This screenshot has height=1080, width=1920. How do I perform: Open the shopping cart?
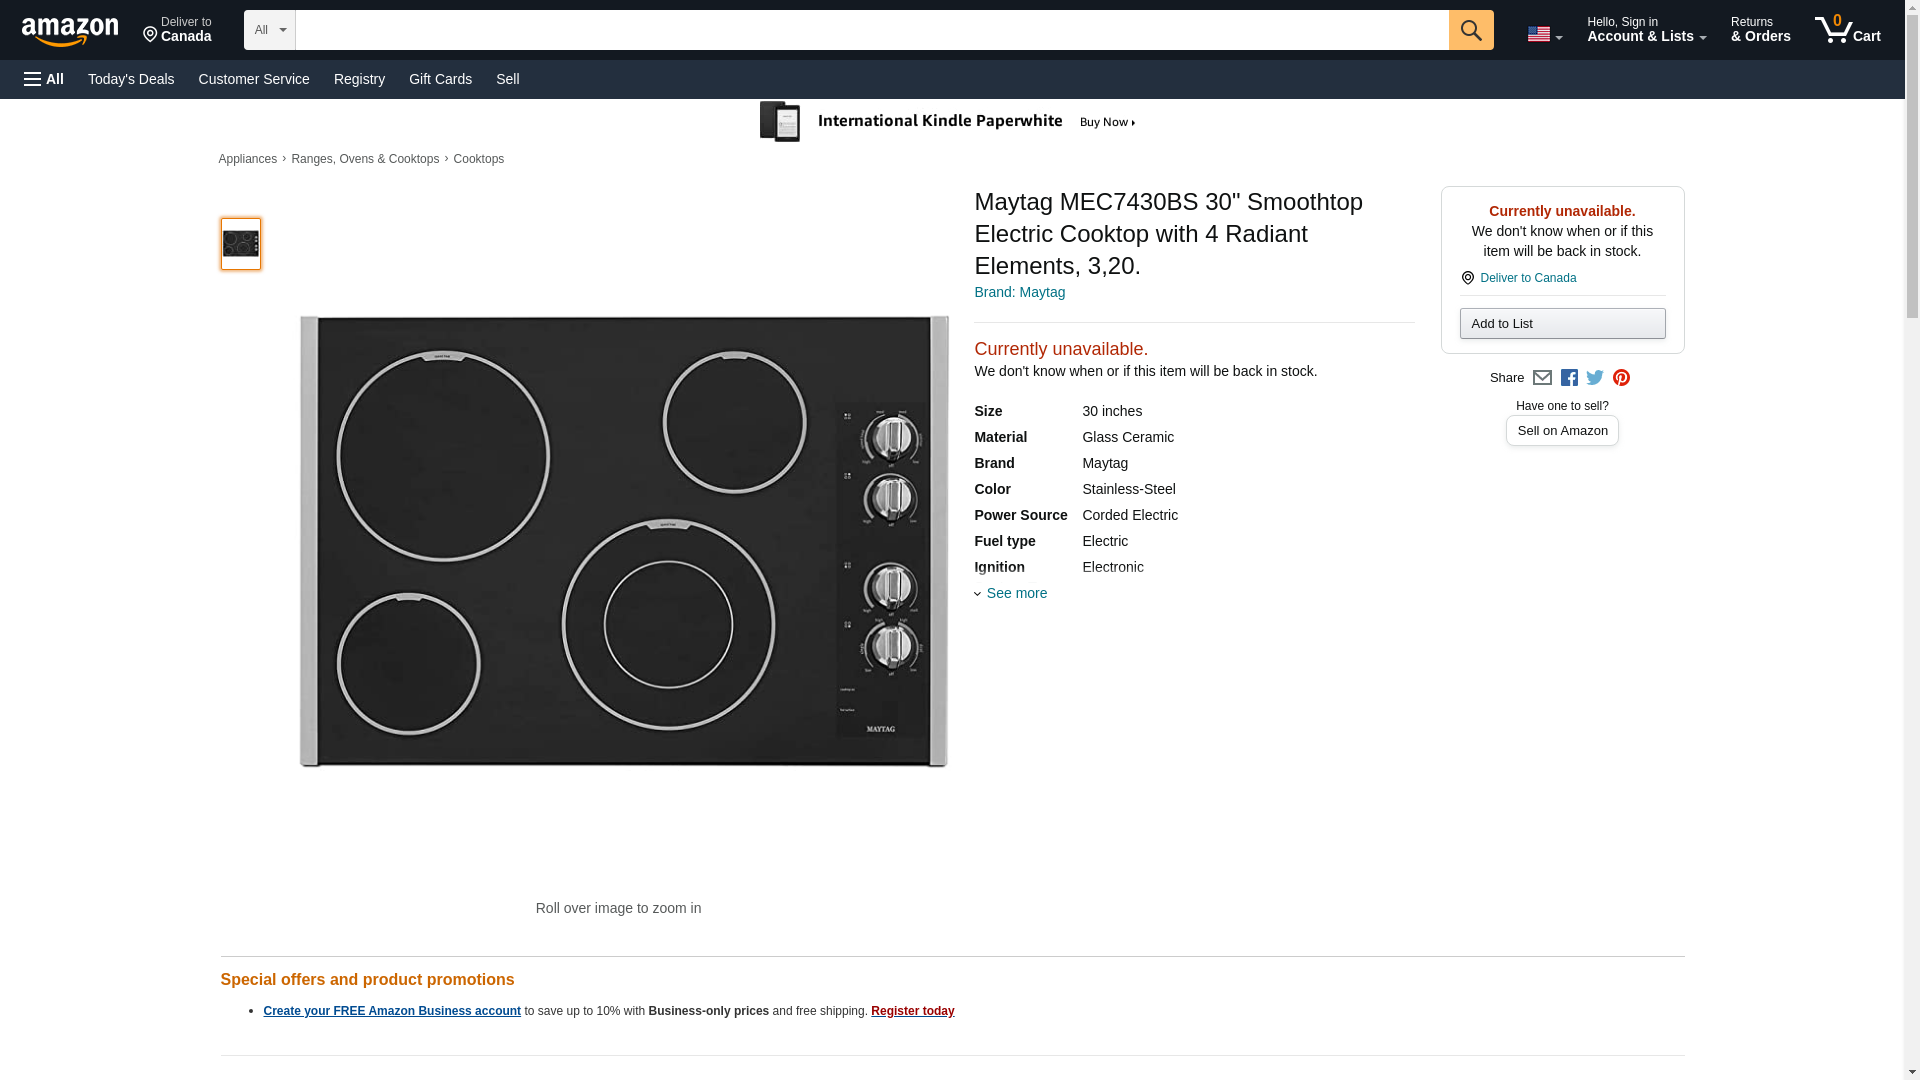click(x=1847, y=30)
